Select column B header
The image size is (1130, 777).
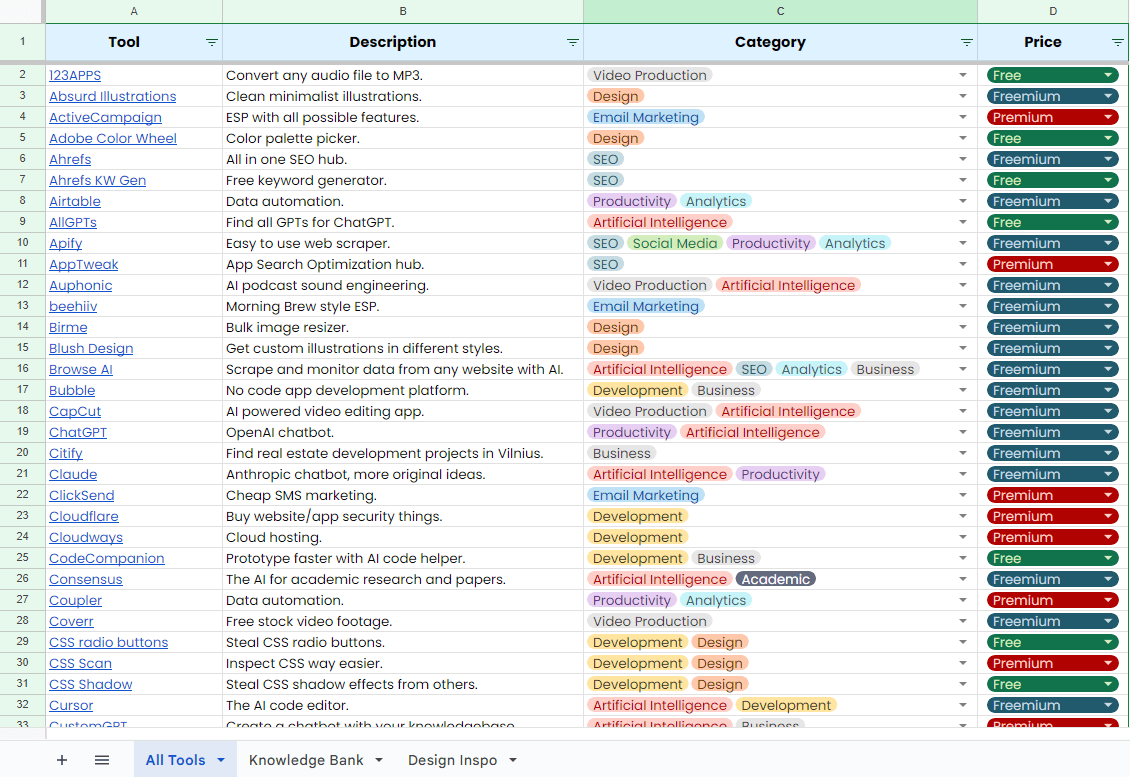point(403,11)
